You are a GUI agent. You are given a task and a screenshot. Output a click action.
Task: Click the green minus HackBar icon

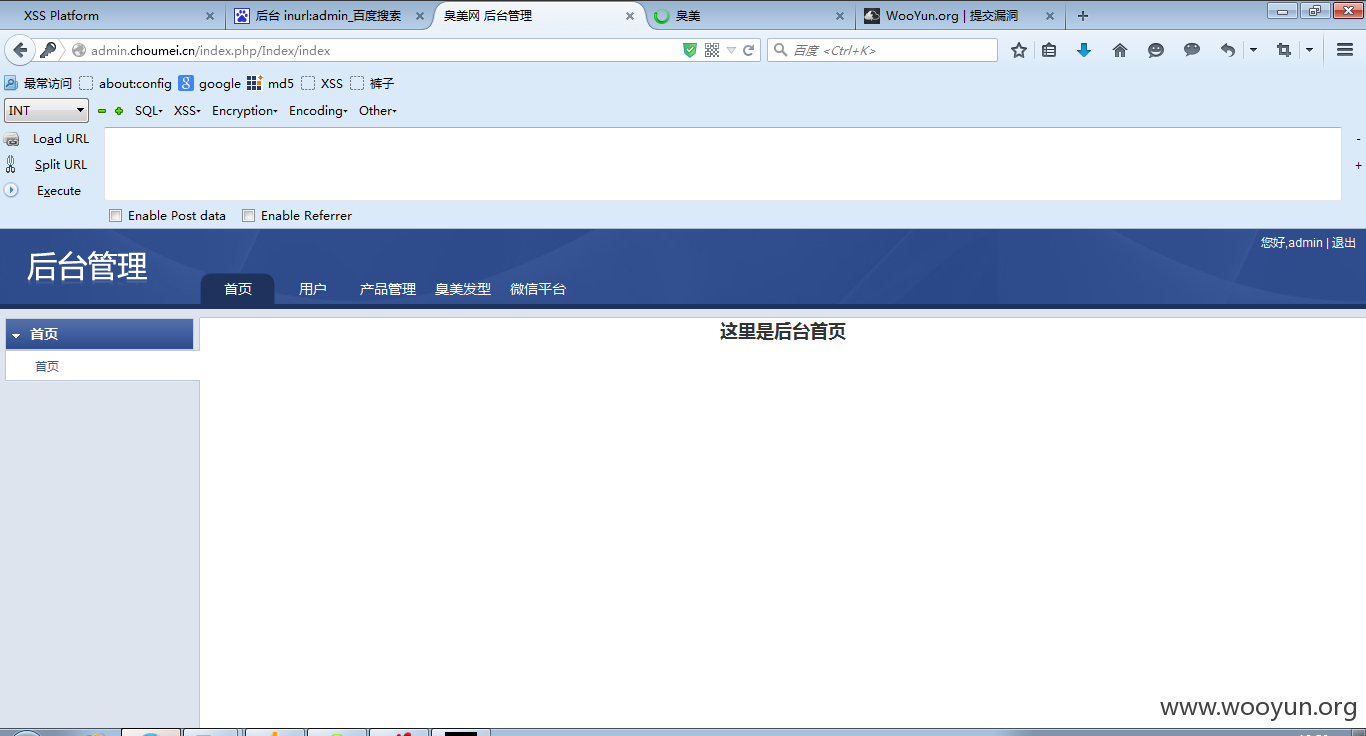click(101, 111)
